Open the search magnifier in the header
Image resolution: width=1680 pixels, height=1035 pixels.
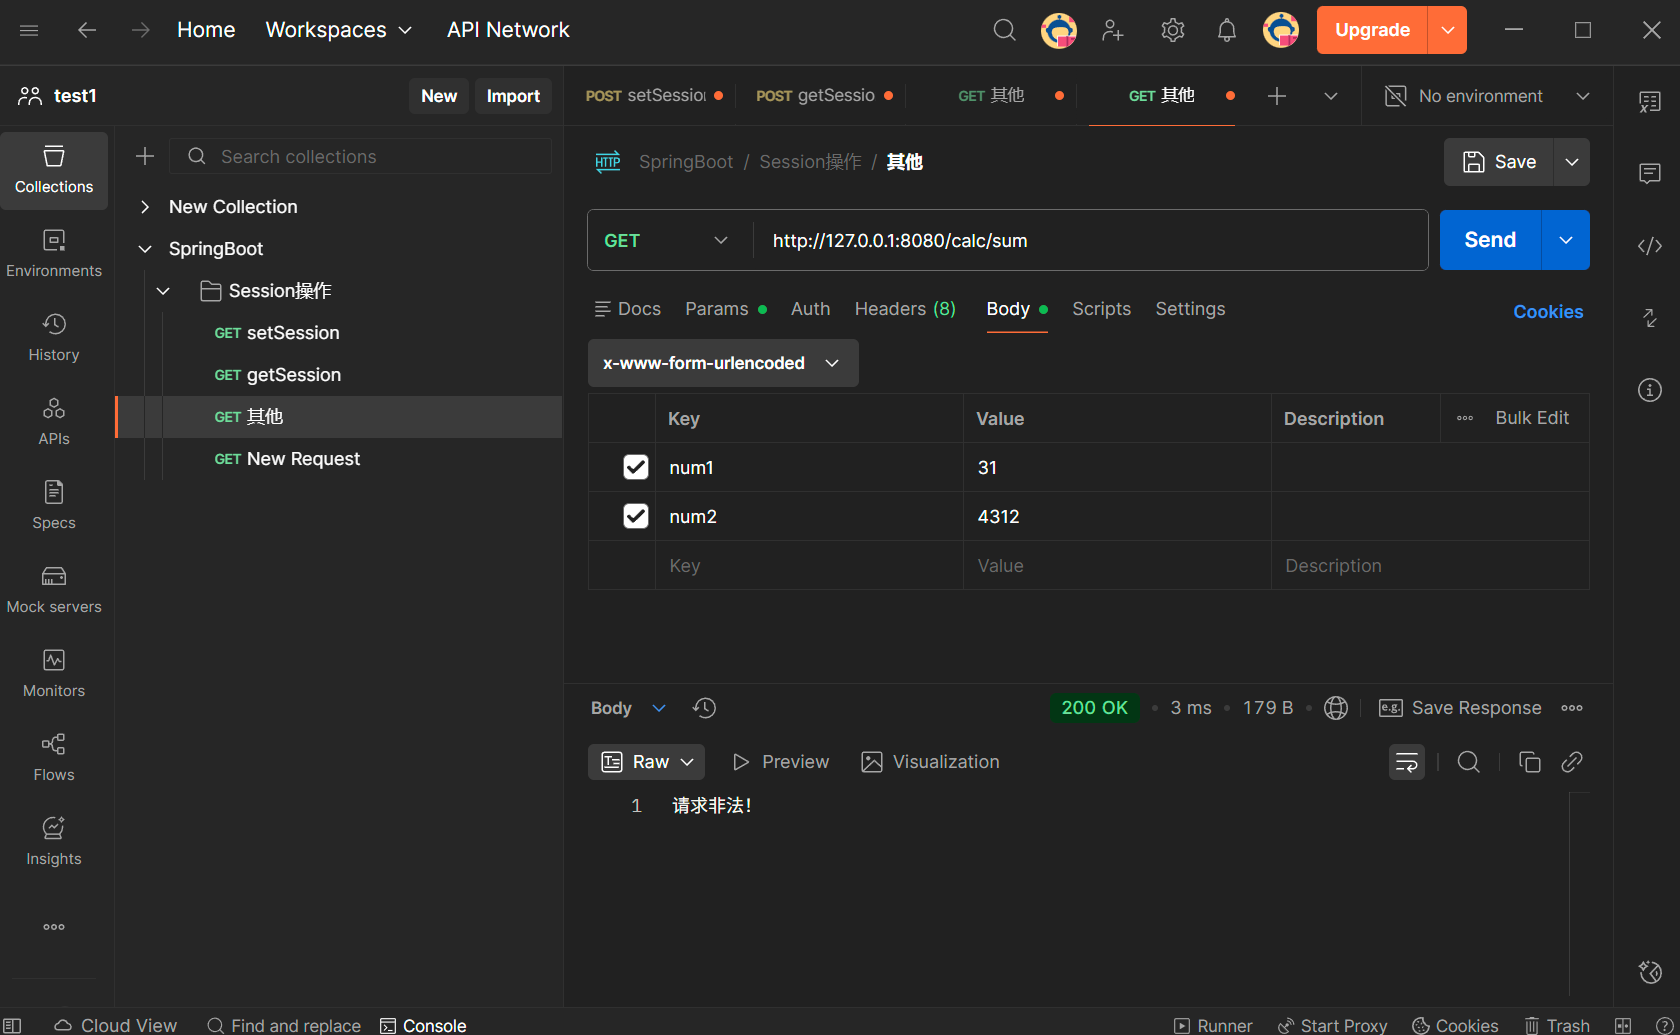point(1005,30)
